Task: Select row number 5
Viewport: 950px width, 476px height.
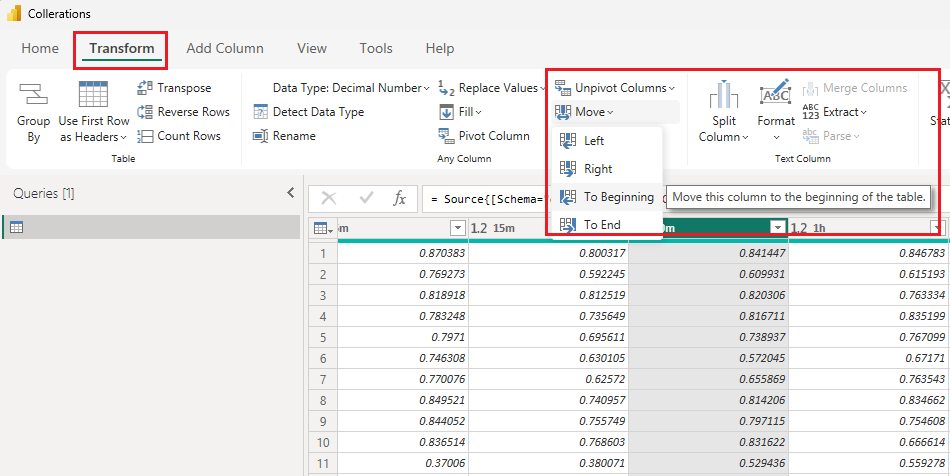Action: tap(323, 338)
